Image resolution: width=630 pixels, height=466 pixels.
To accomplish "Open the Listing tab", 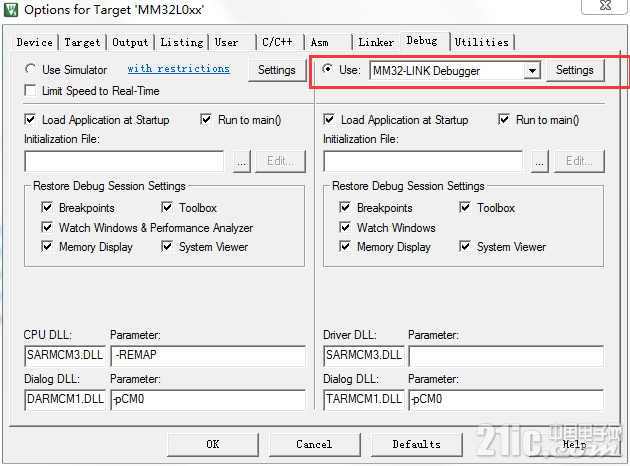I will click(182, 42).
